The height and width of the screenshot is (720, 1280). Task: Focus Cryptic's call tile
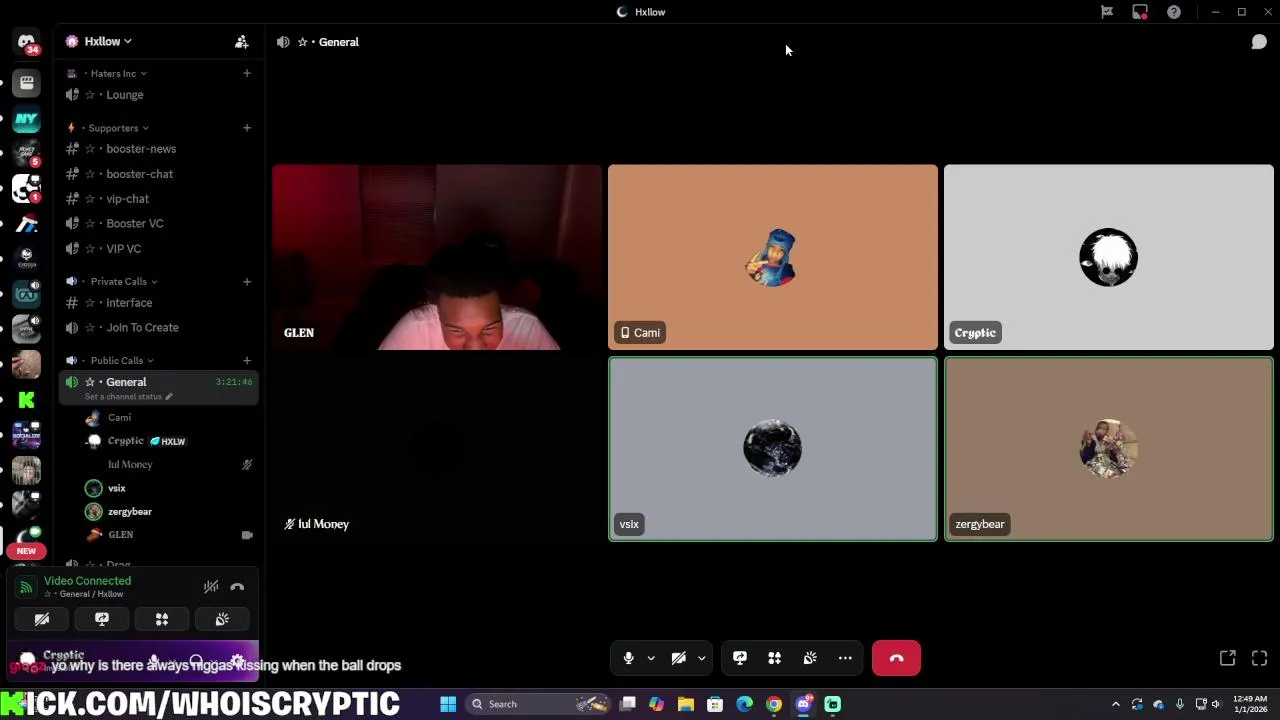1109,258
